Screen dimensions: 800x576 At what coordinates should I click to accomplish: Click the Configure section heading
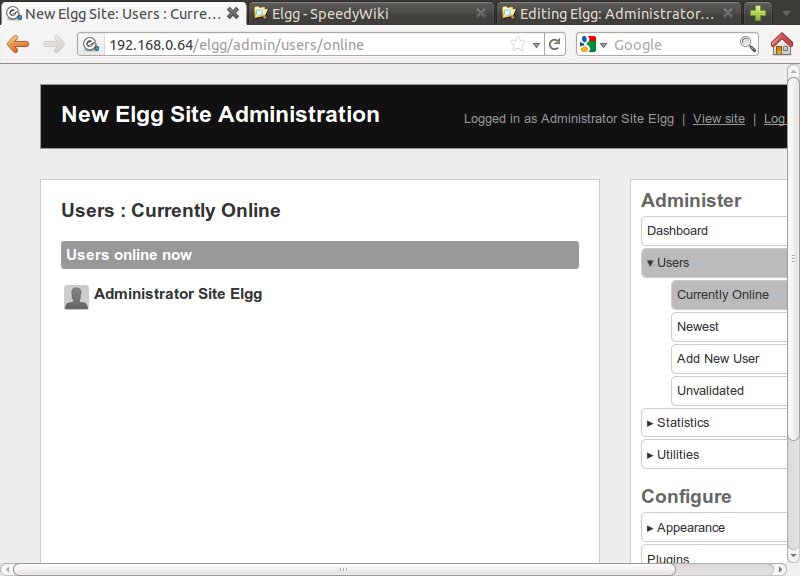[686, 496]
